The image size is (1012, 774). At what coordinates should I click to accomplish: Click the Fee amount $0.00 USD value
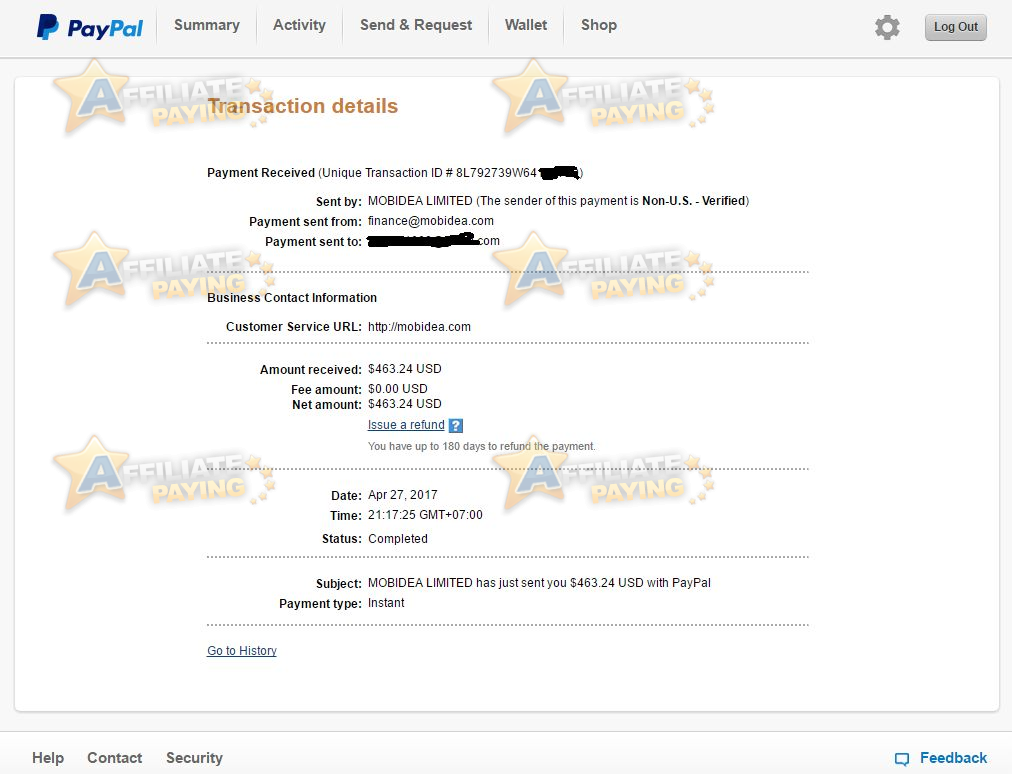[x=398, y=389]
